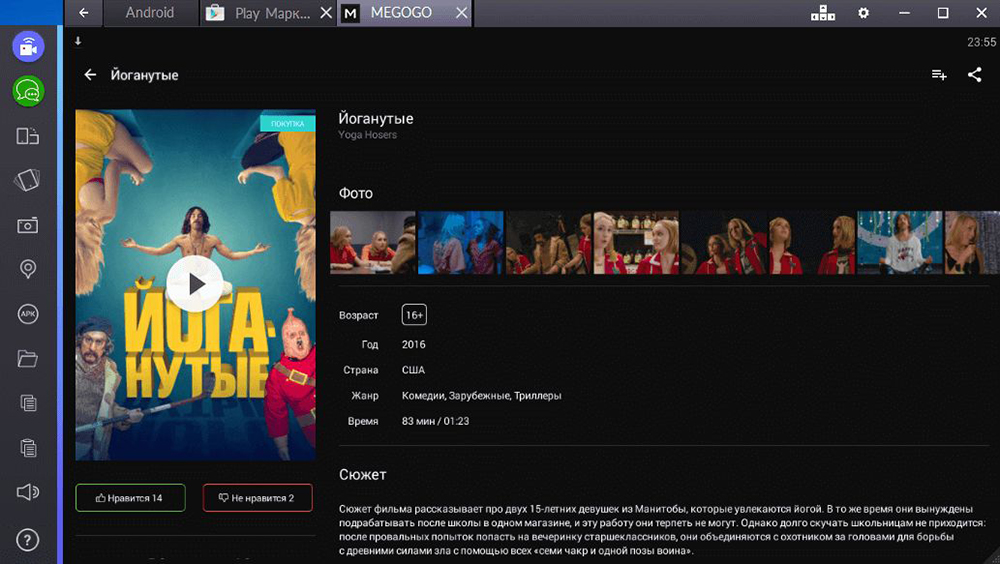This screenshot has height=564, width=1000.
Task: Open the fifth photo of girls in red jackets
Action: point(724,242)
